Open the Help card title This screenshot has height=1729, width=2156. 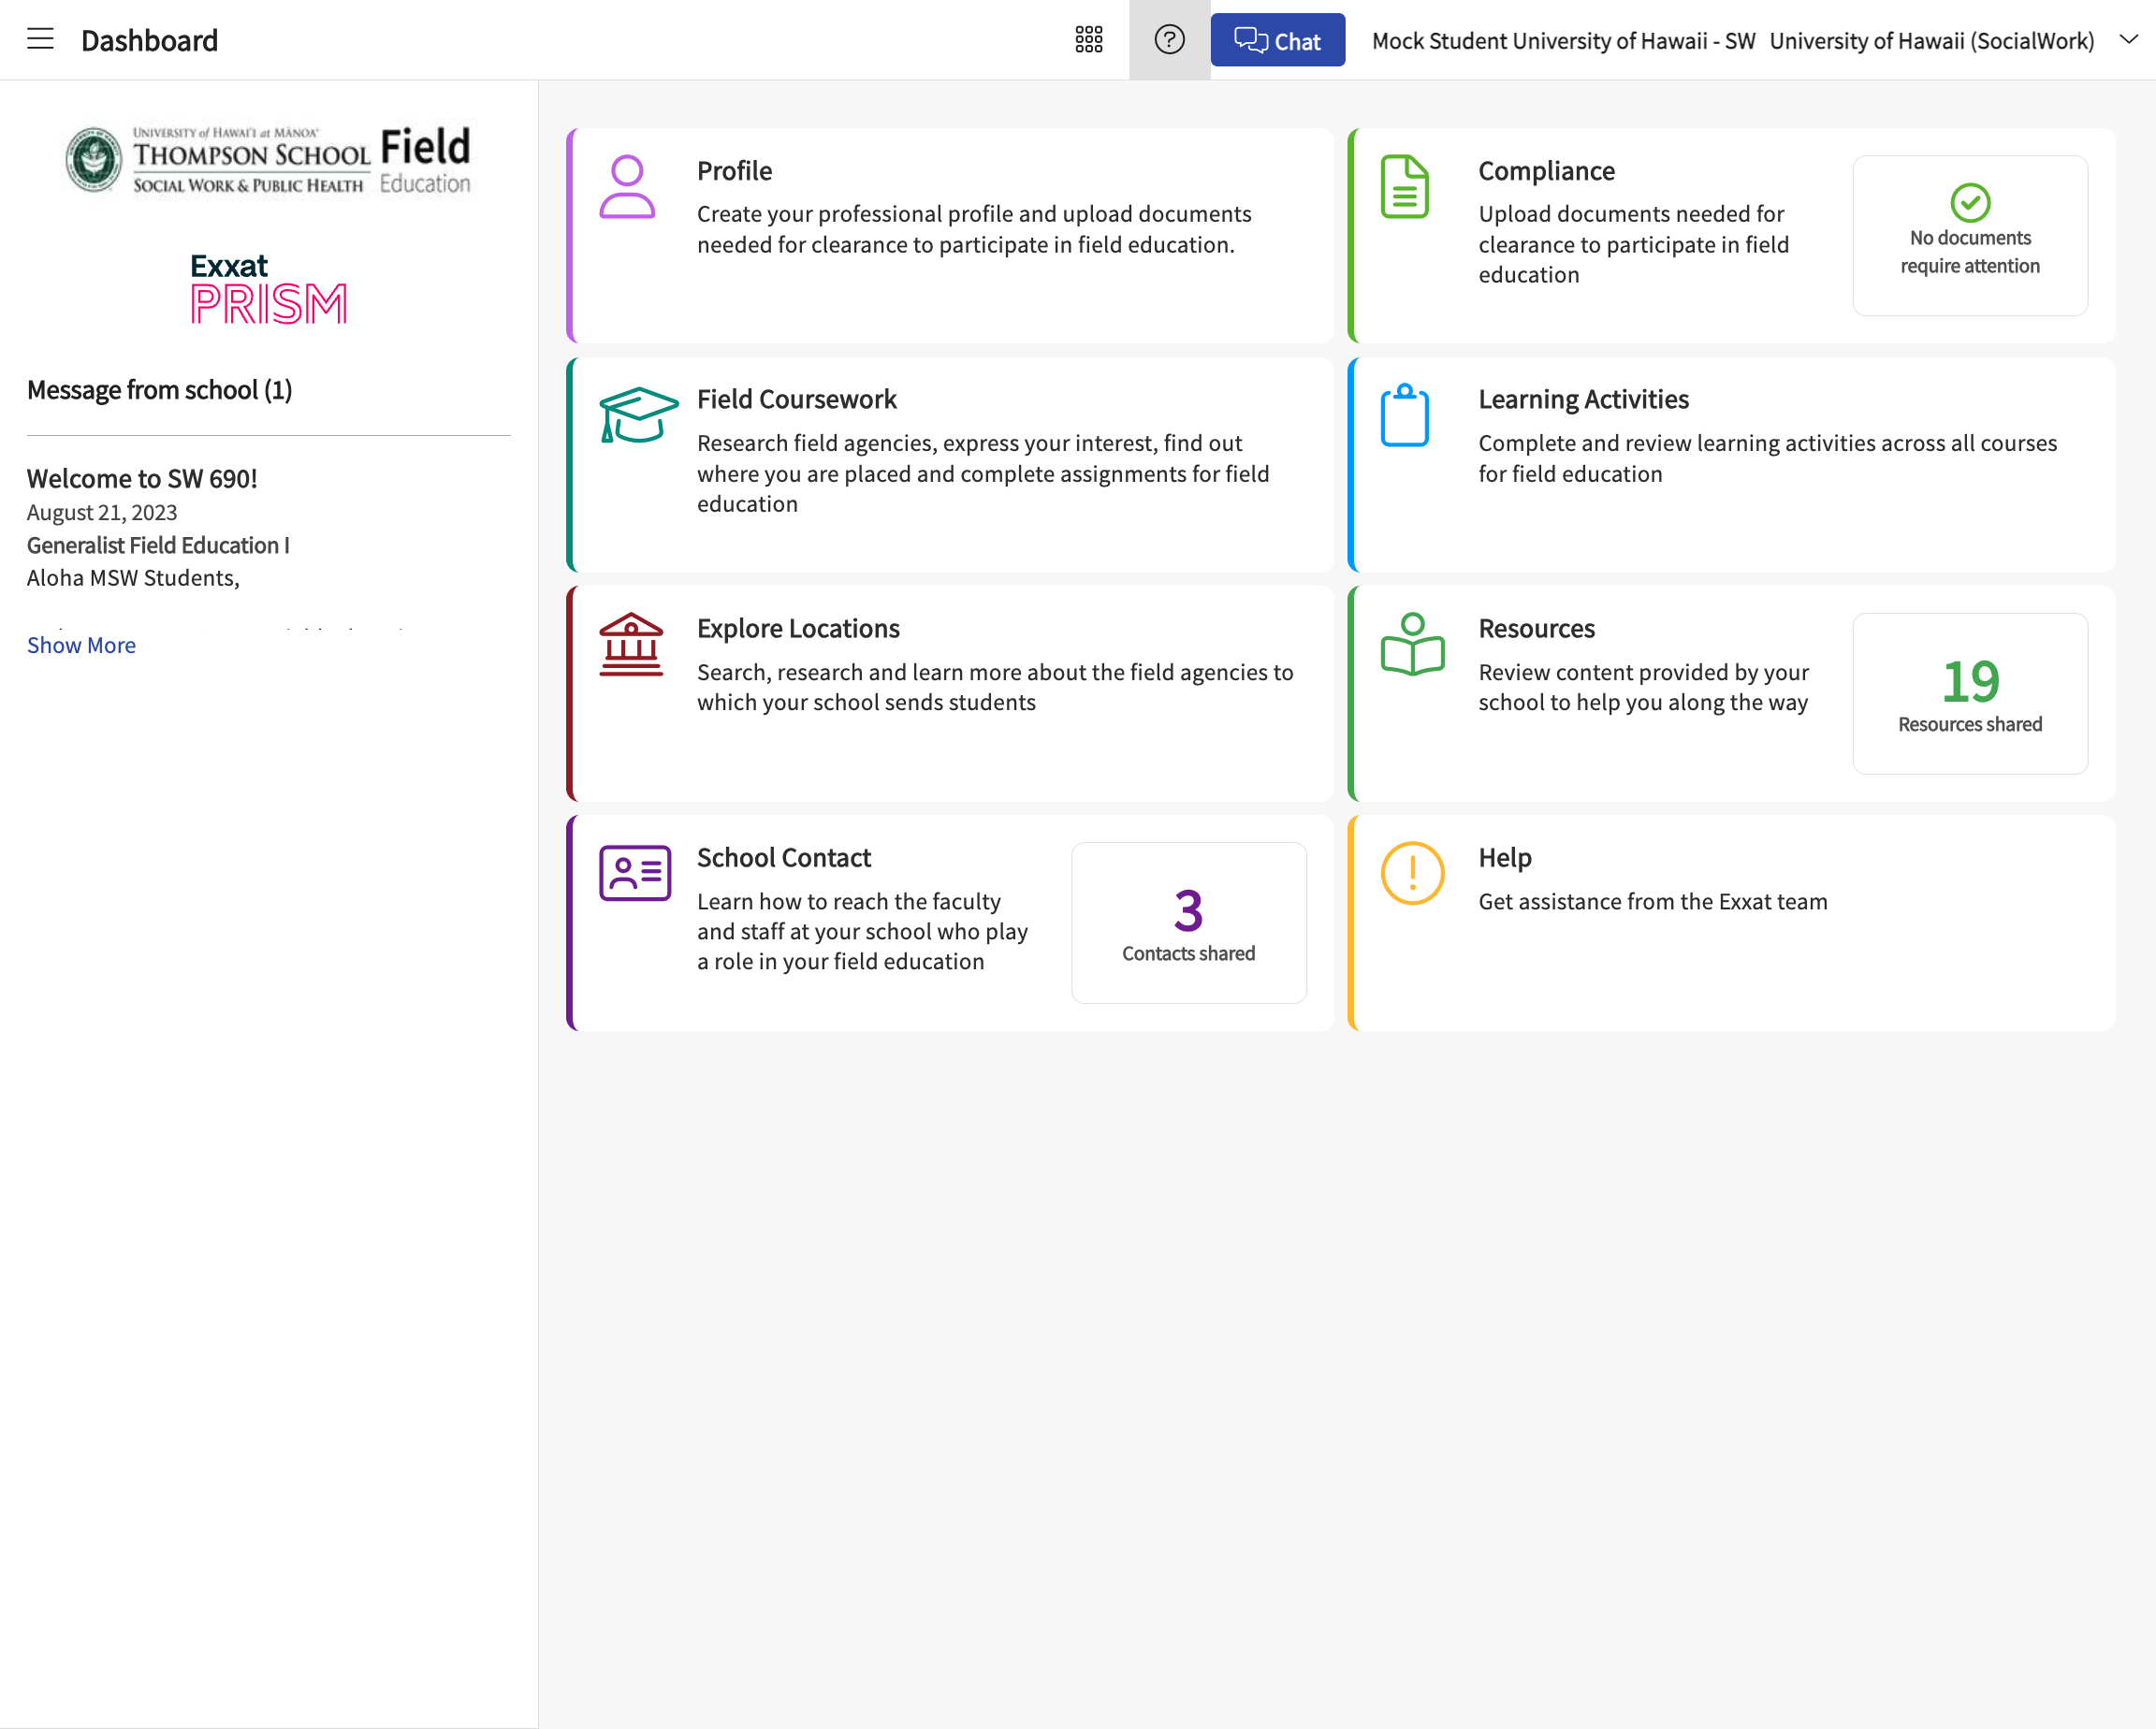click(1504, 857)
